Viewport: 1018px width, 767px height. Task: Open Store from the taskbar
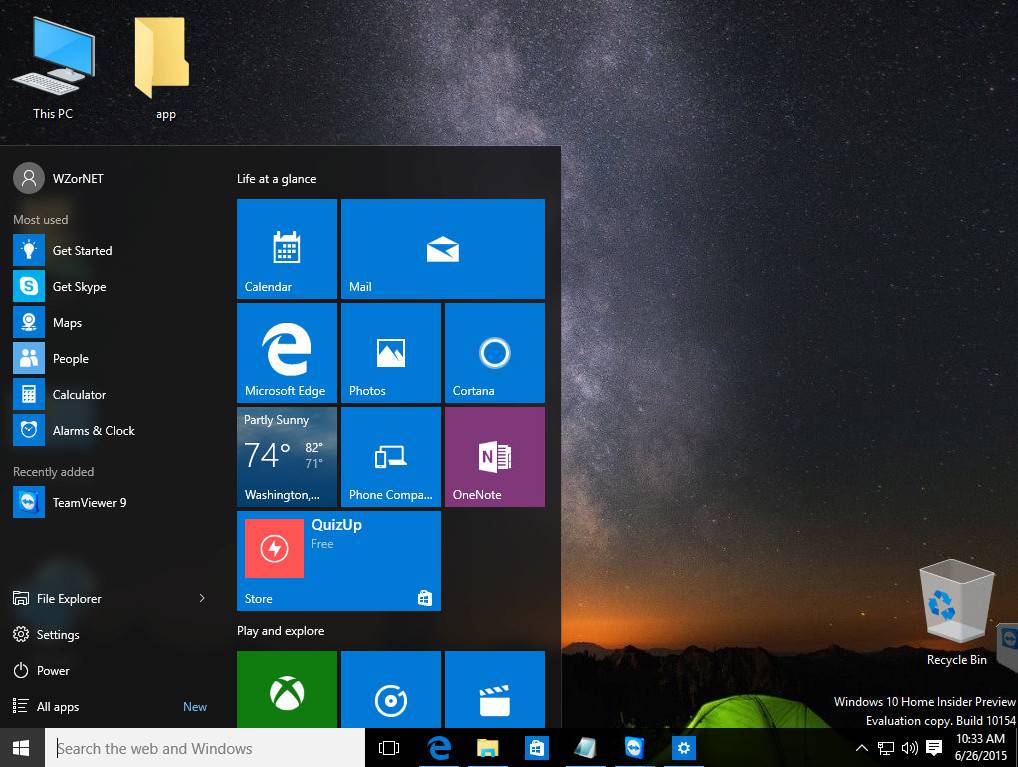click(536, 748)
